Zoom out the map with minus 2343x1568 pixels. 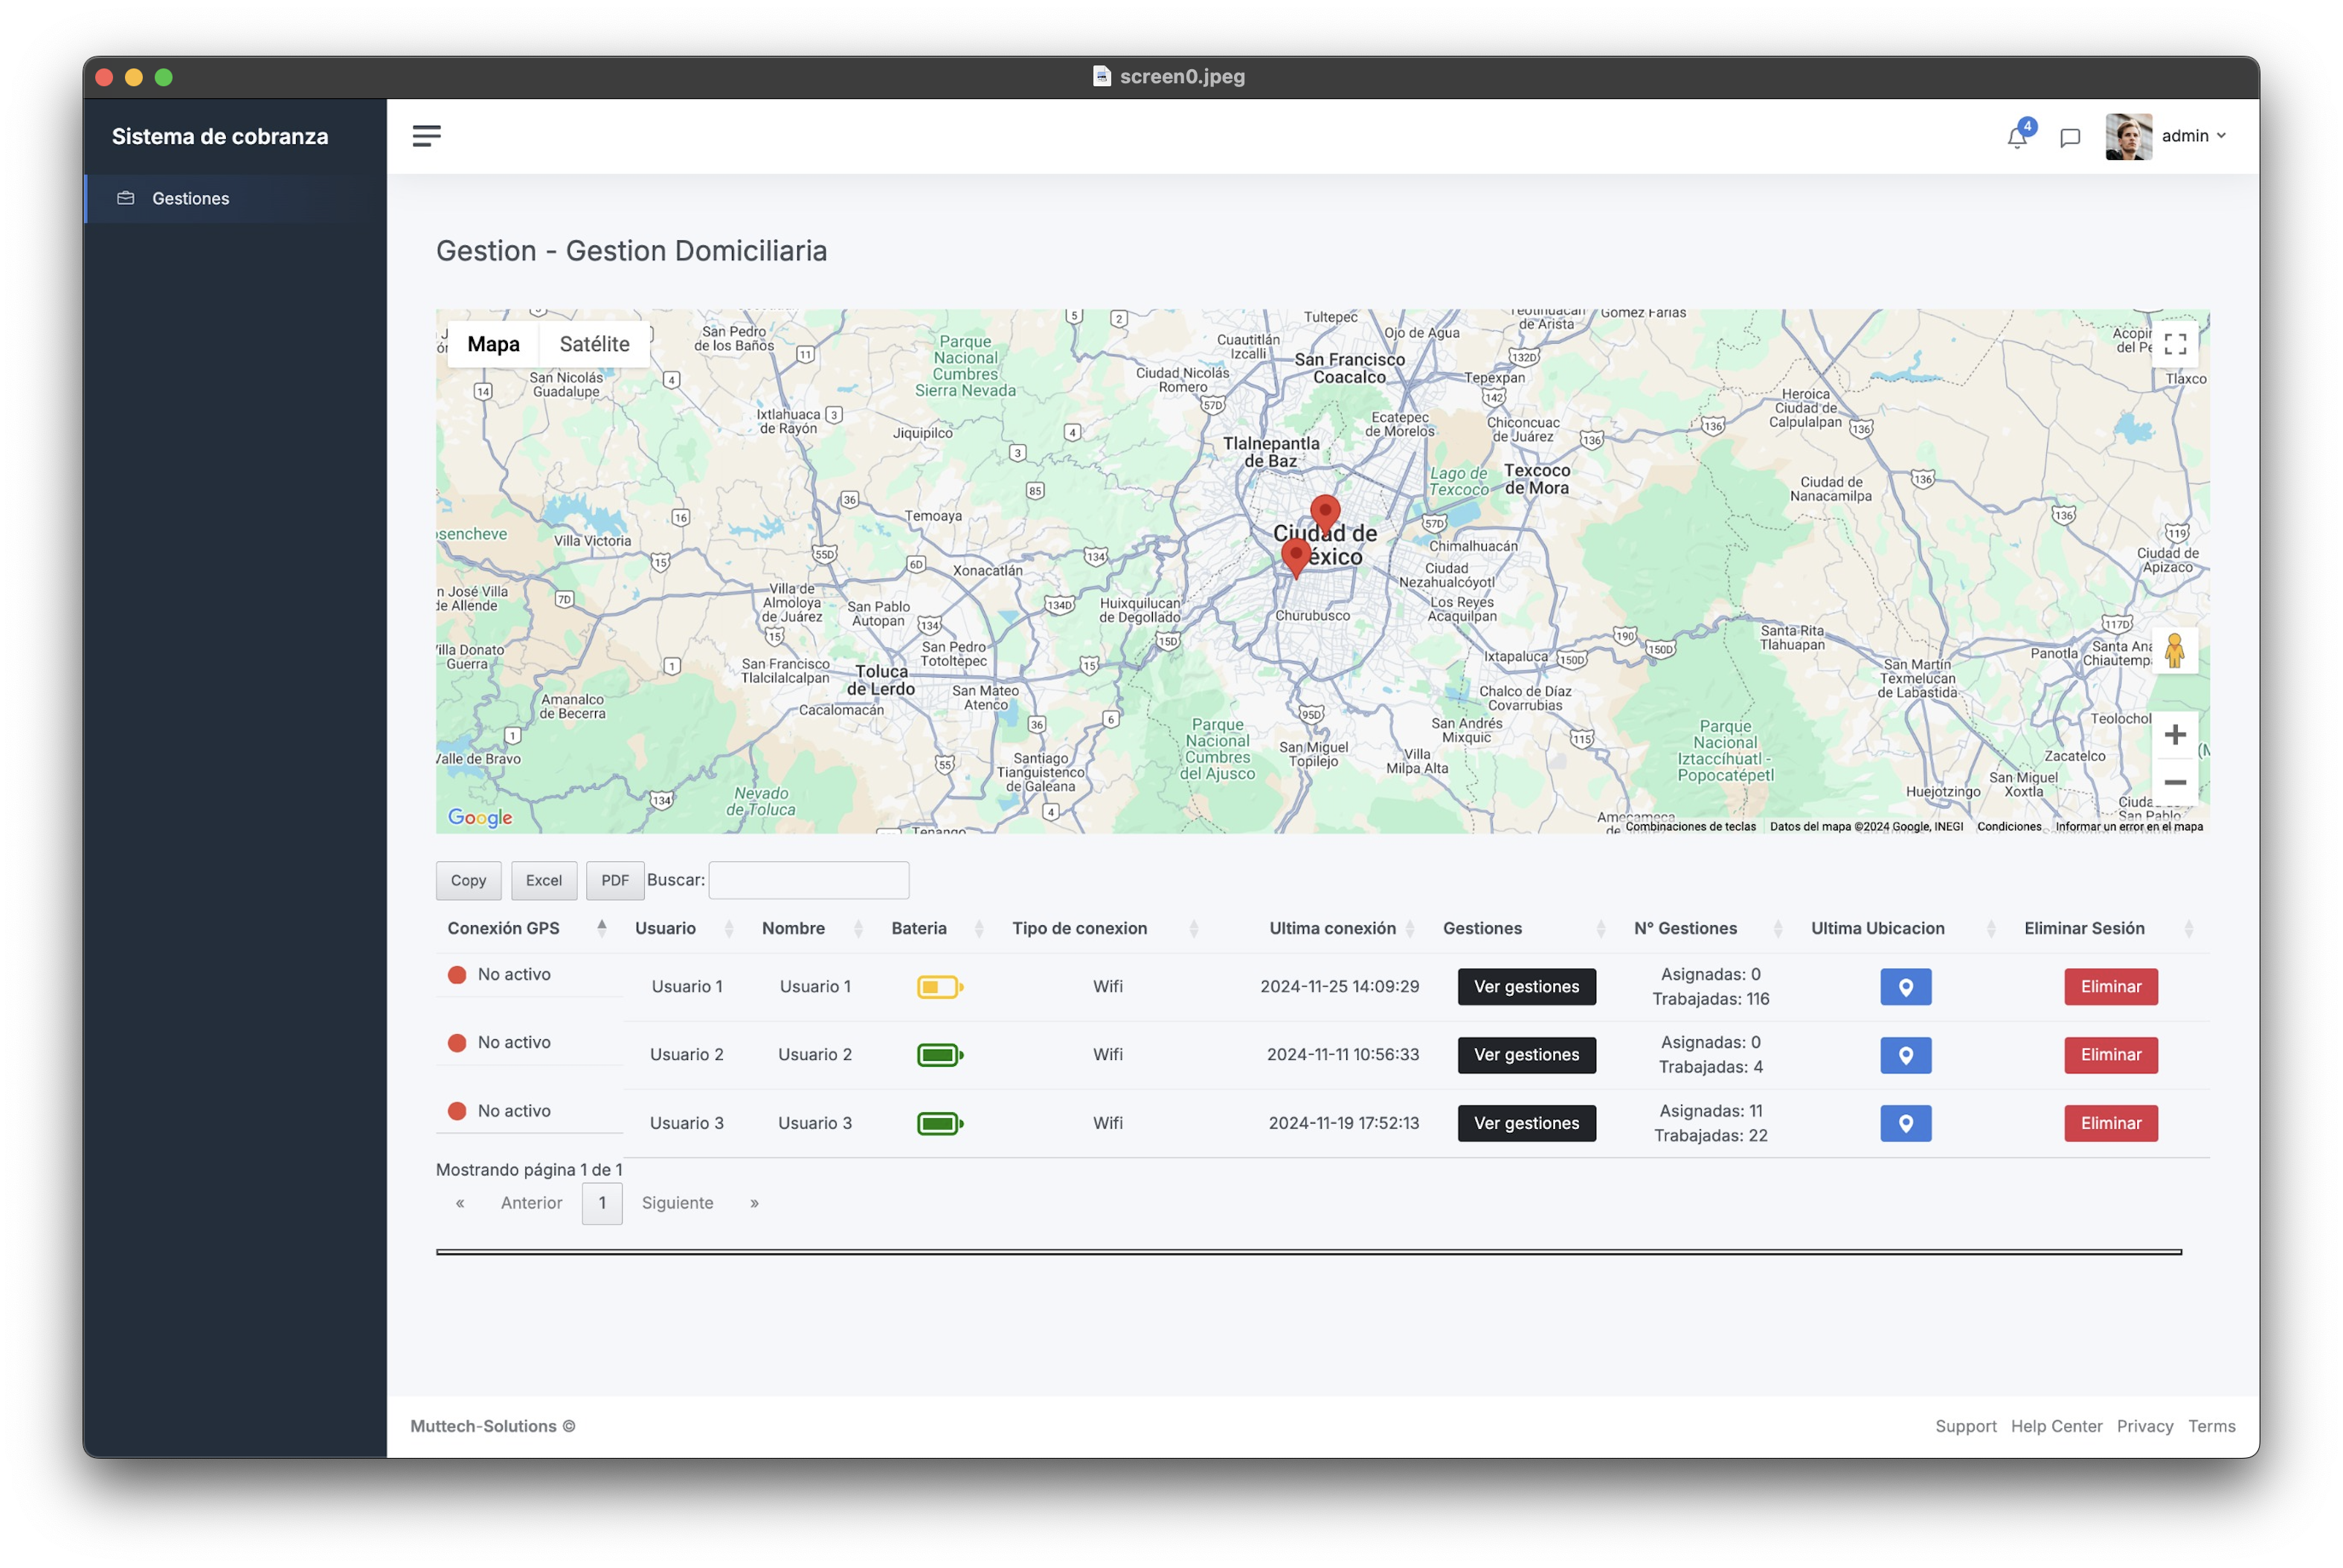(2175, 782)
